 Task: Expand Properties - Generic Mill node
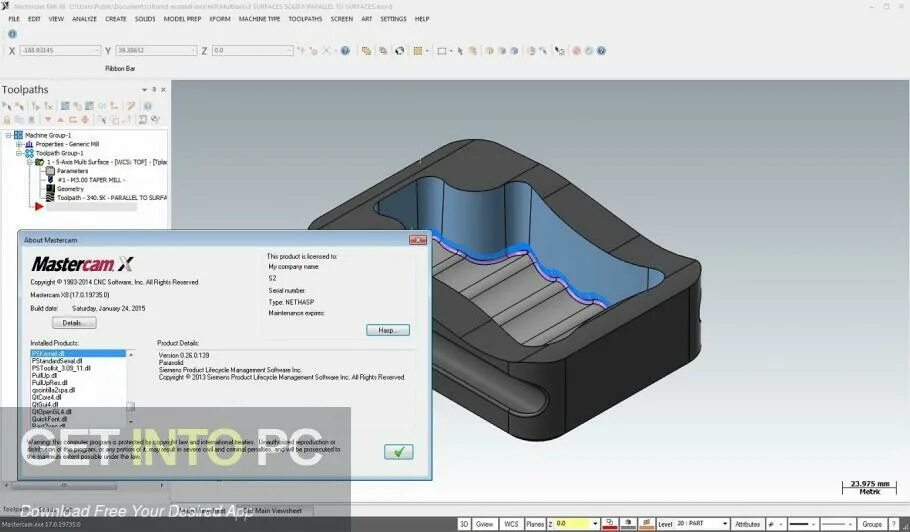click(x=19, y=144)
